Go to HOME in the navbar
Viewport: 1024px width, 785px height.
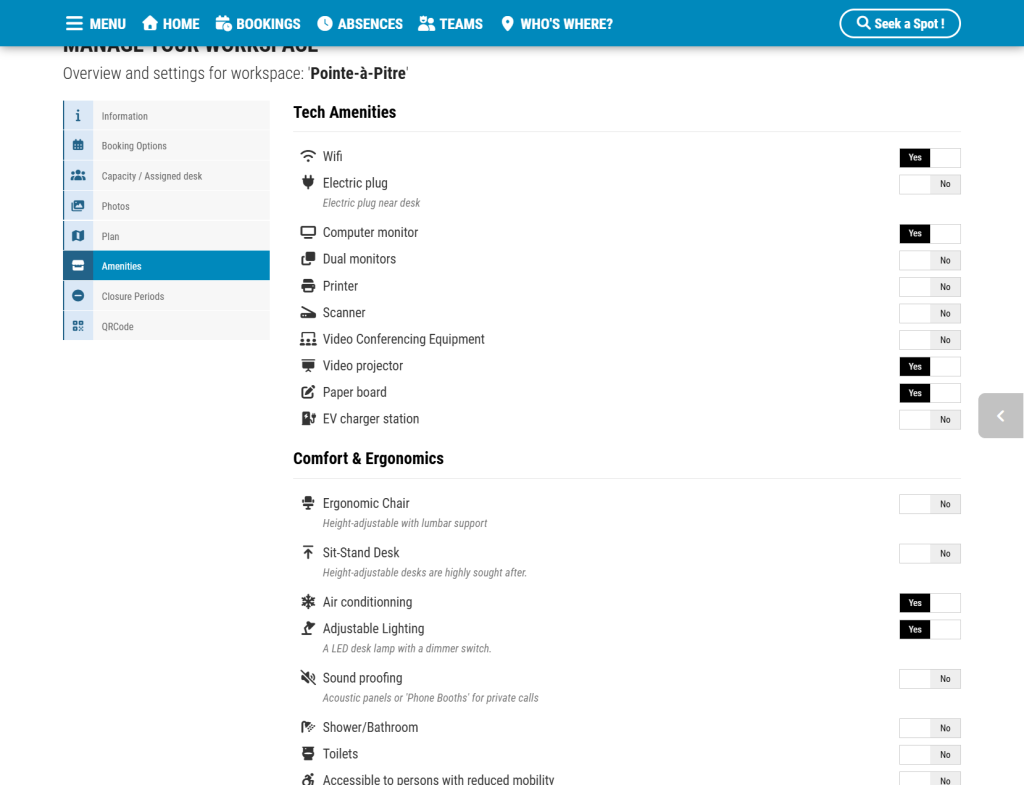pos(171,24)
